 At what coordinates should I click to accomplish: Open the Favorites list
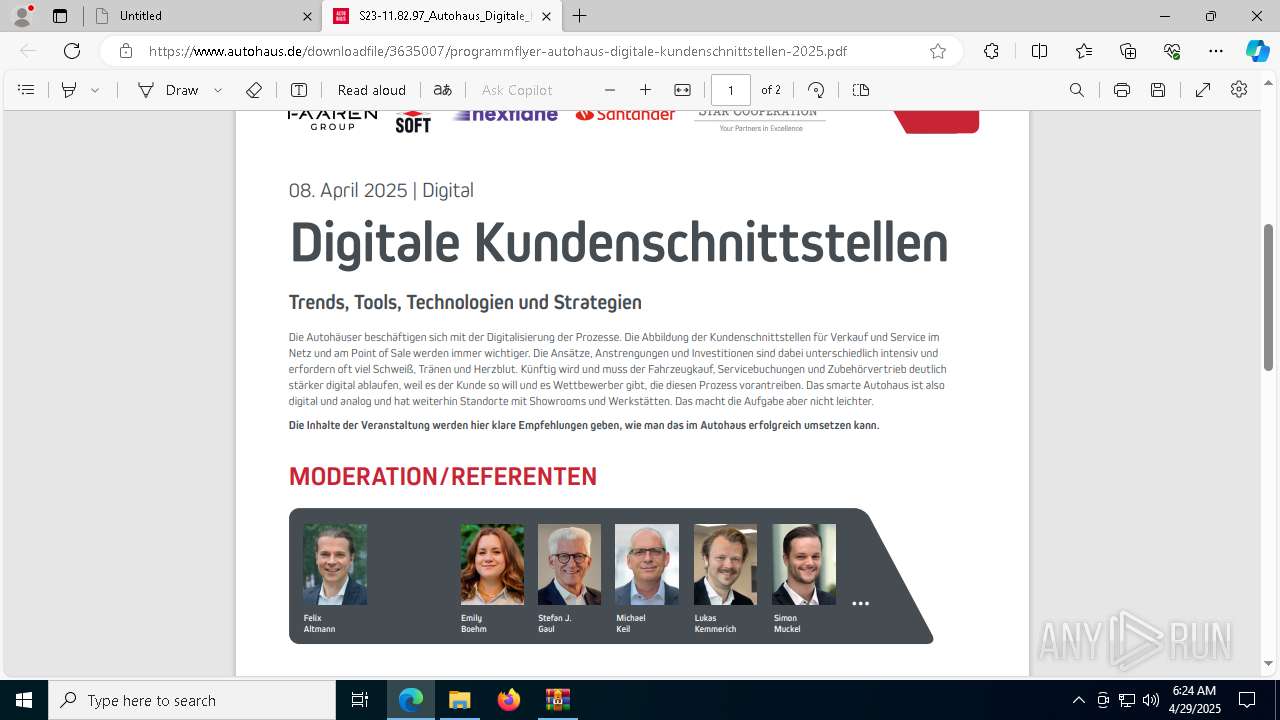[1084, 51]
